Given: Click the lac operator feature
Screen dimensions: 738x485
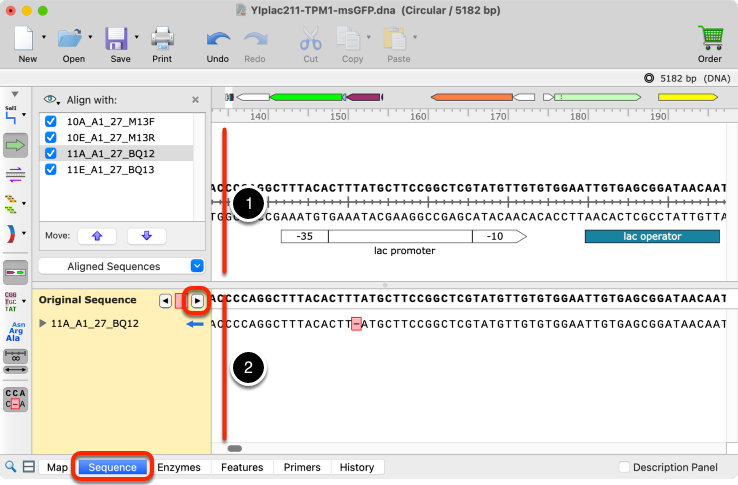Looking at the screenshot, I should [652, 236].
